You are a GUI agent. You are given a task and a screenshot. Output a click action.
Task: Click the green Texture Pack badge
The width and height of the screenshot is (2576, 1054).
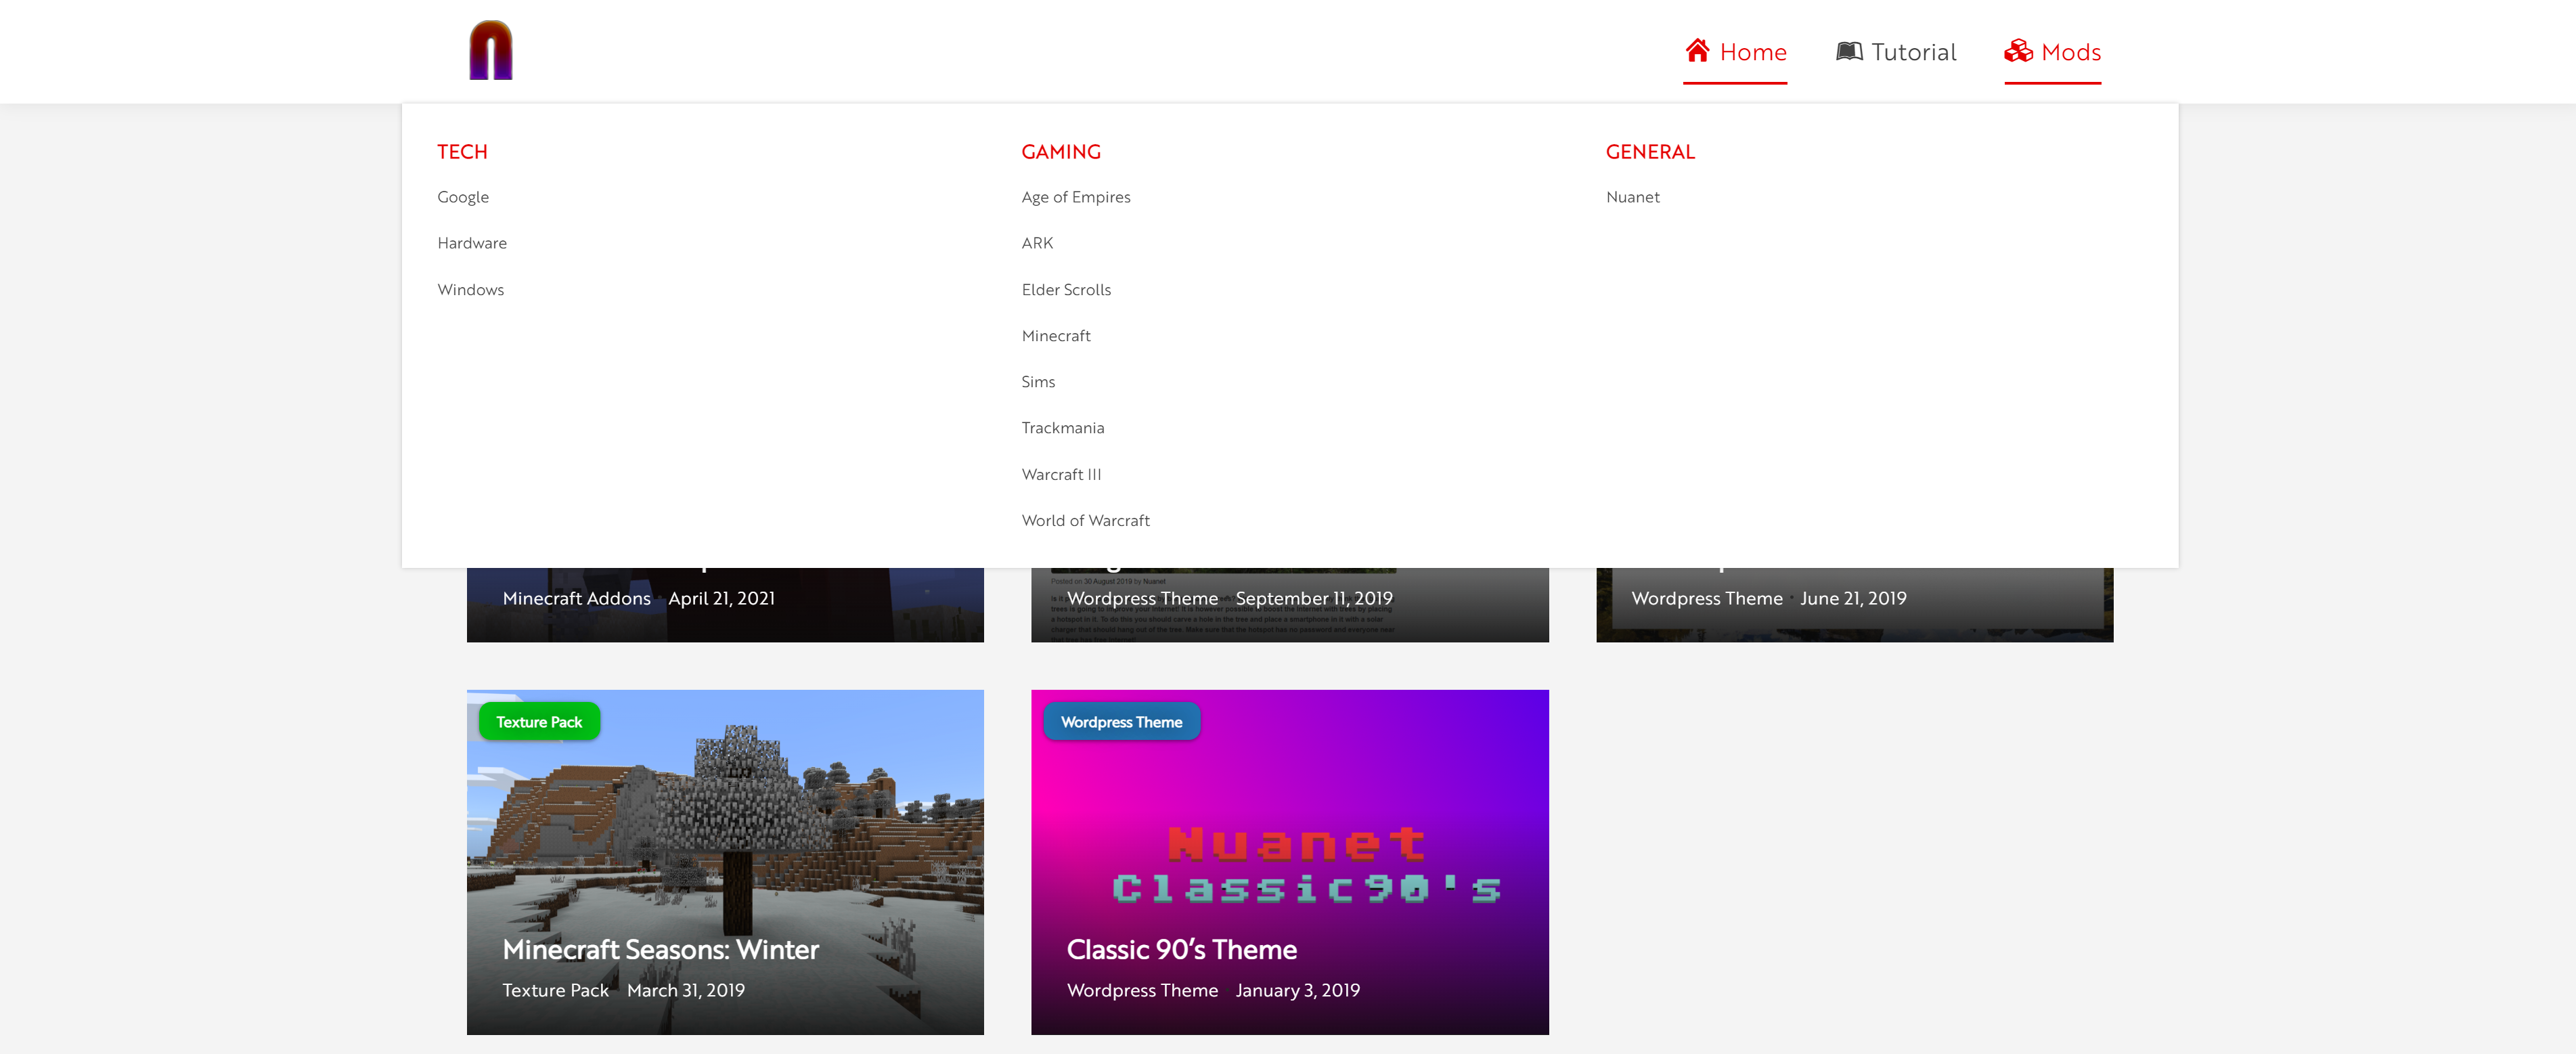click(x=539, y=722)
